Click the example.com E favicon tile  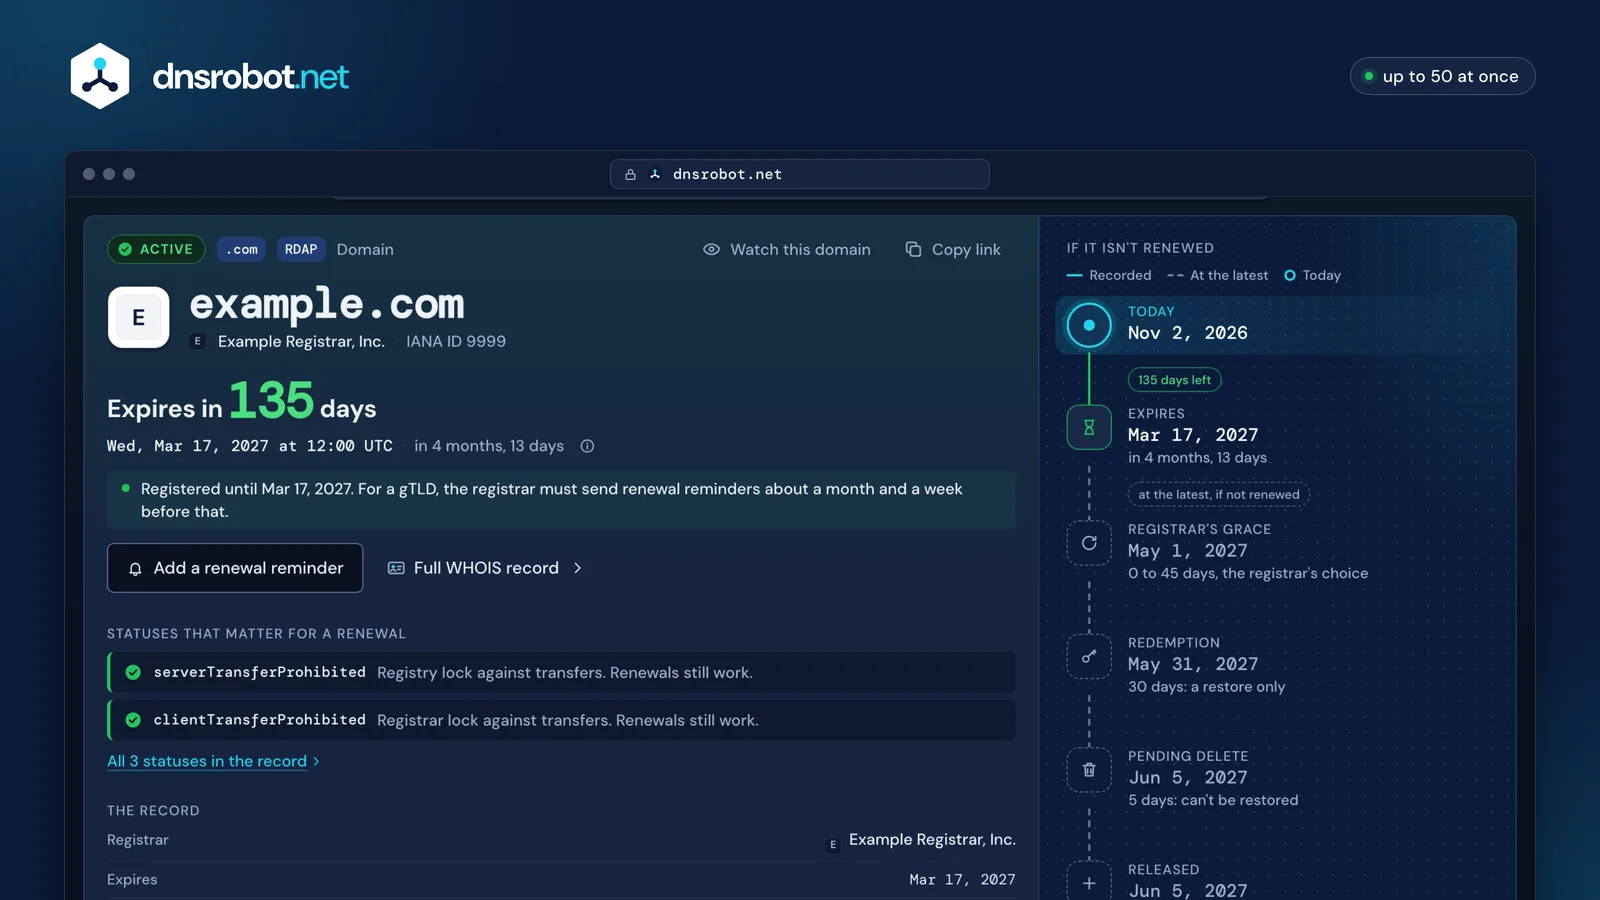(x=138, y=317)
